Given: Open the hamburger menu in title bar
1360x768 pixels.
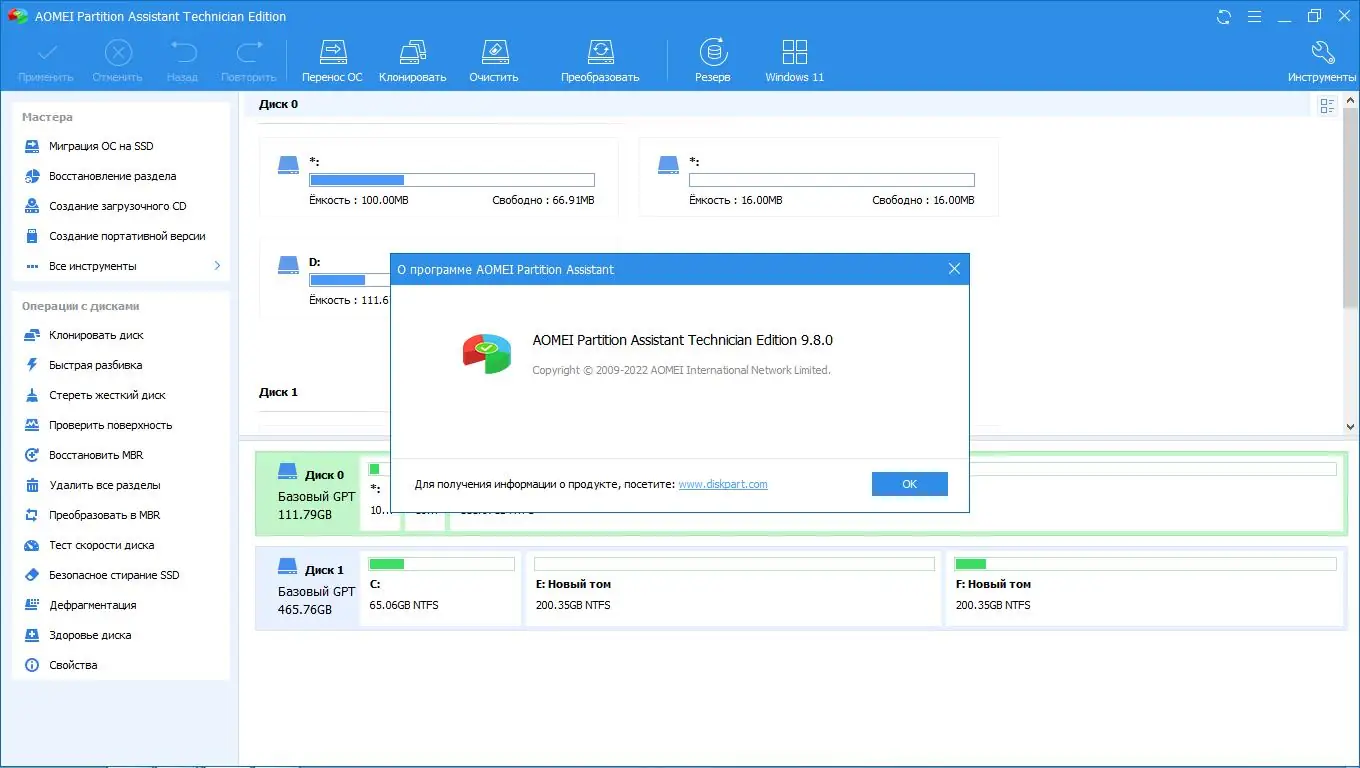Looking at the screenshot, I should [1254, 16].
